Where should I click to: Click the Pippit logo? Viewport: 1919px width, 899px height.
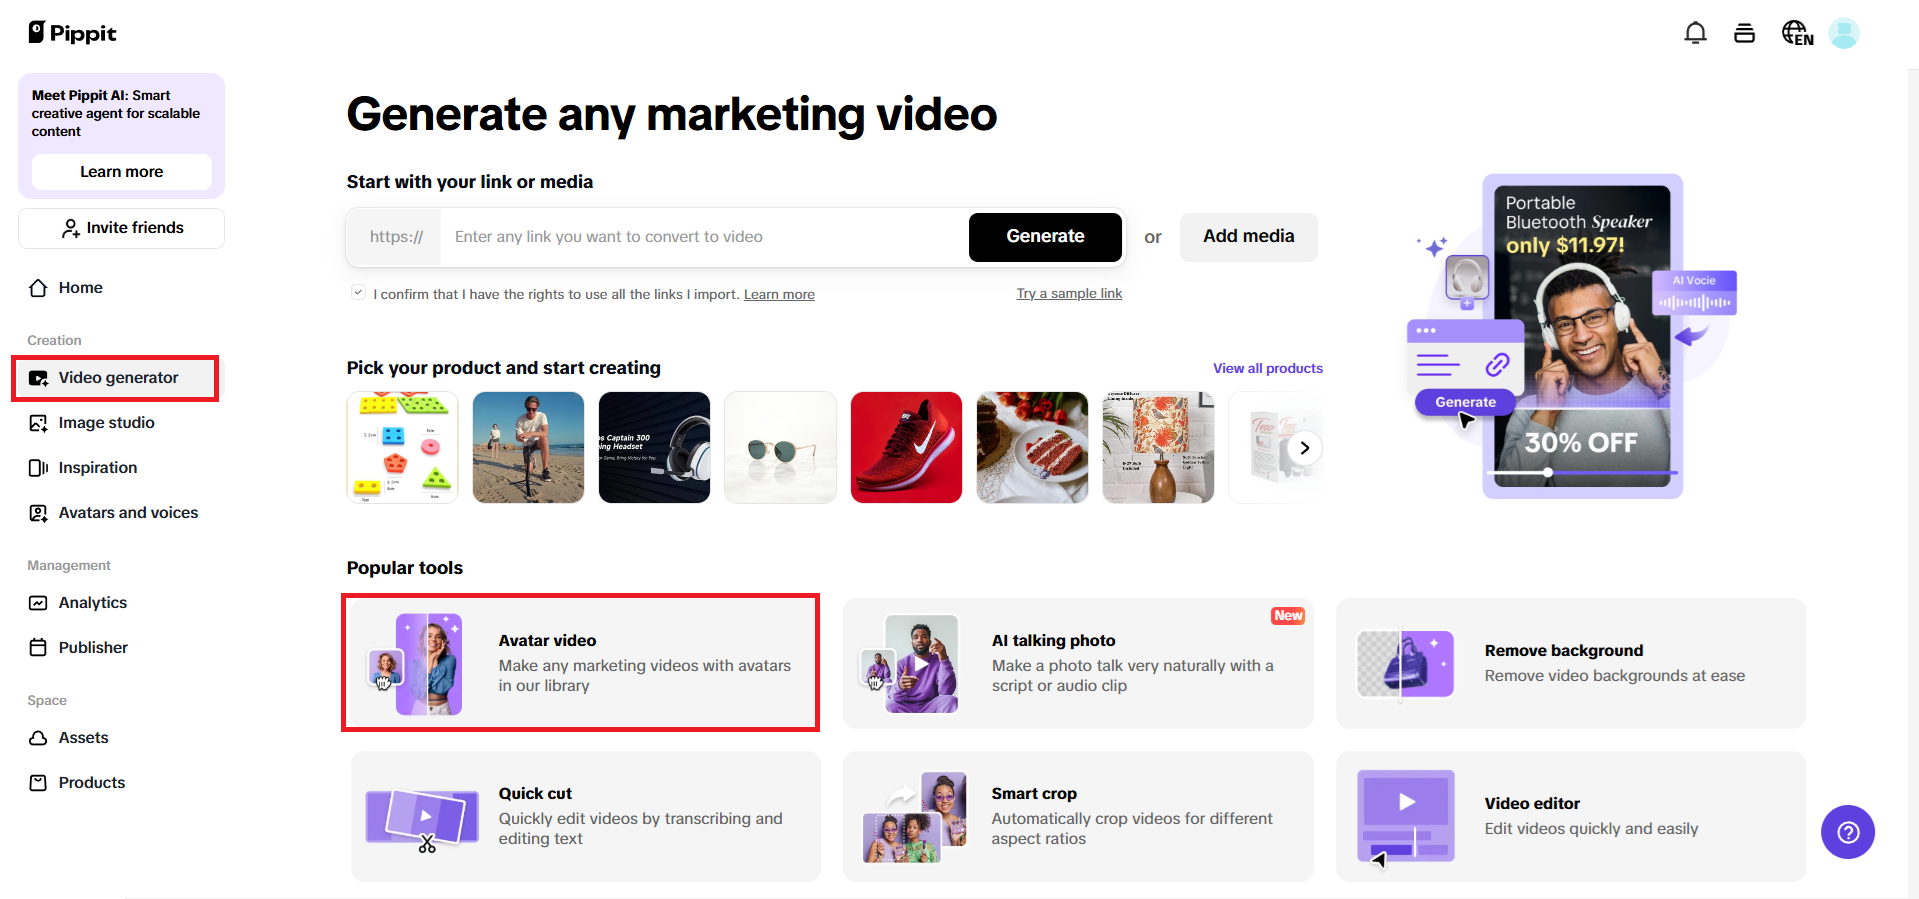tap(72, 33)
